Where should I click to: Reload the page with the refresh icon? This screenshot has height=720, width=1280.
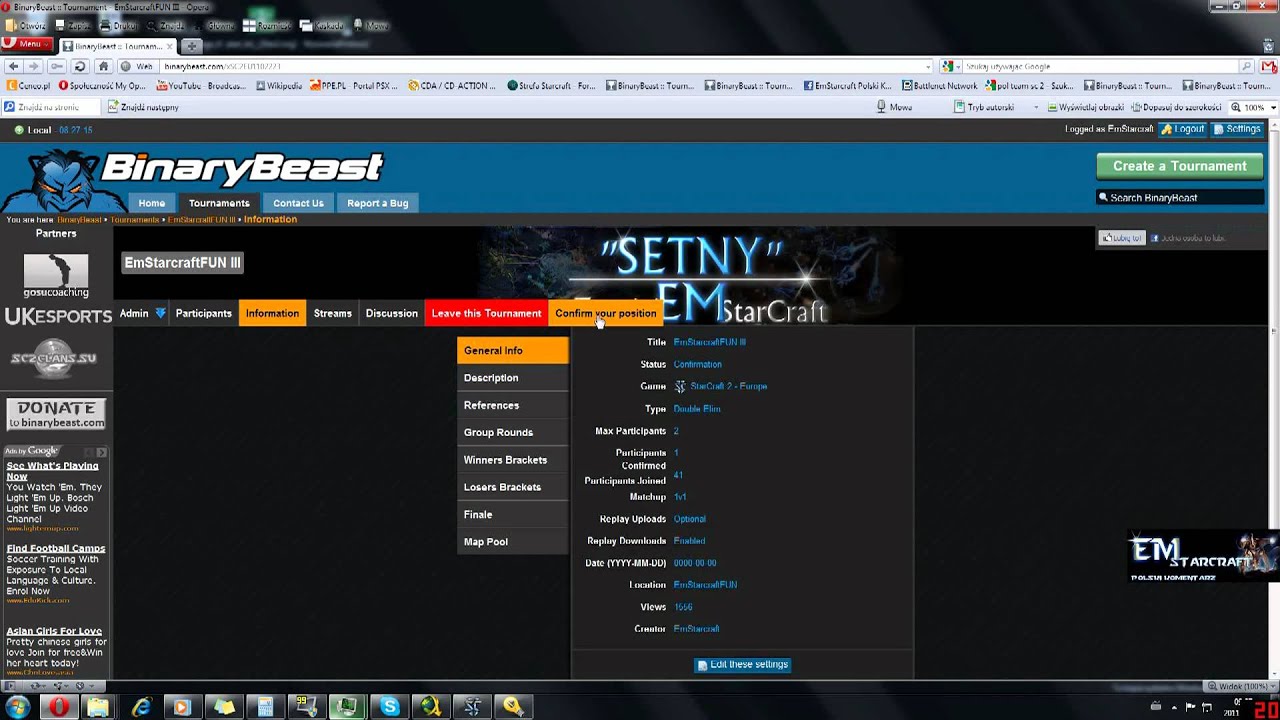click(80, 67)
